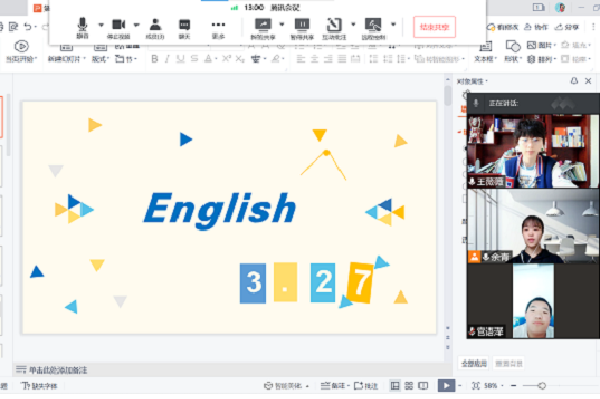Align text left
This screenshot has height=399, width=600.
[x=301, y=59]
